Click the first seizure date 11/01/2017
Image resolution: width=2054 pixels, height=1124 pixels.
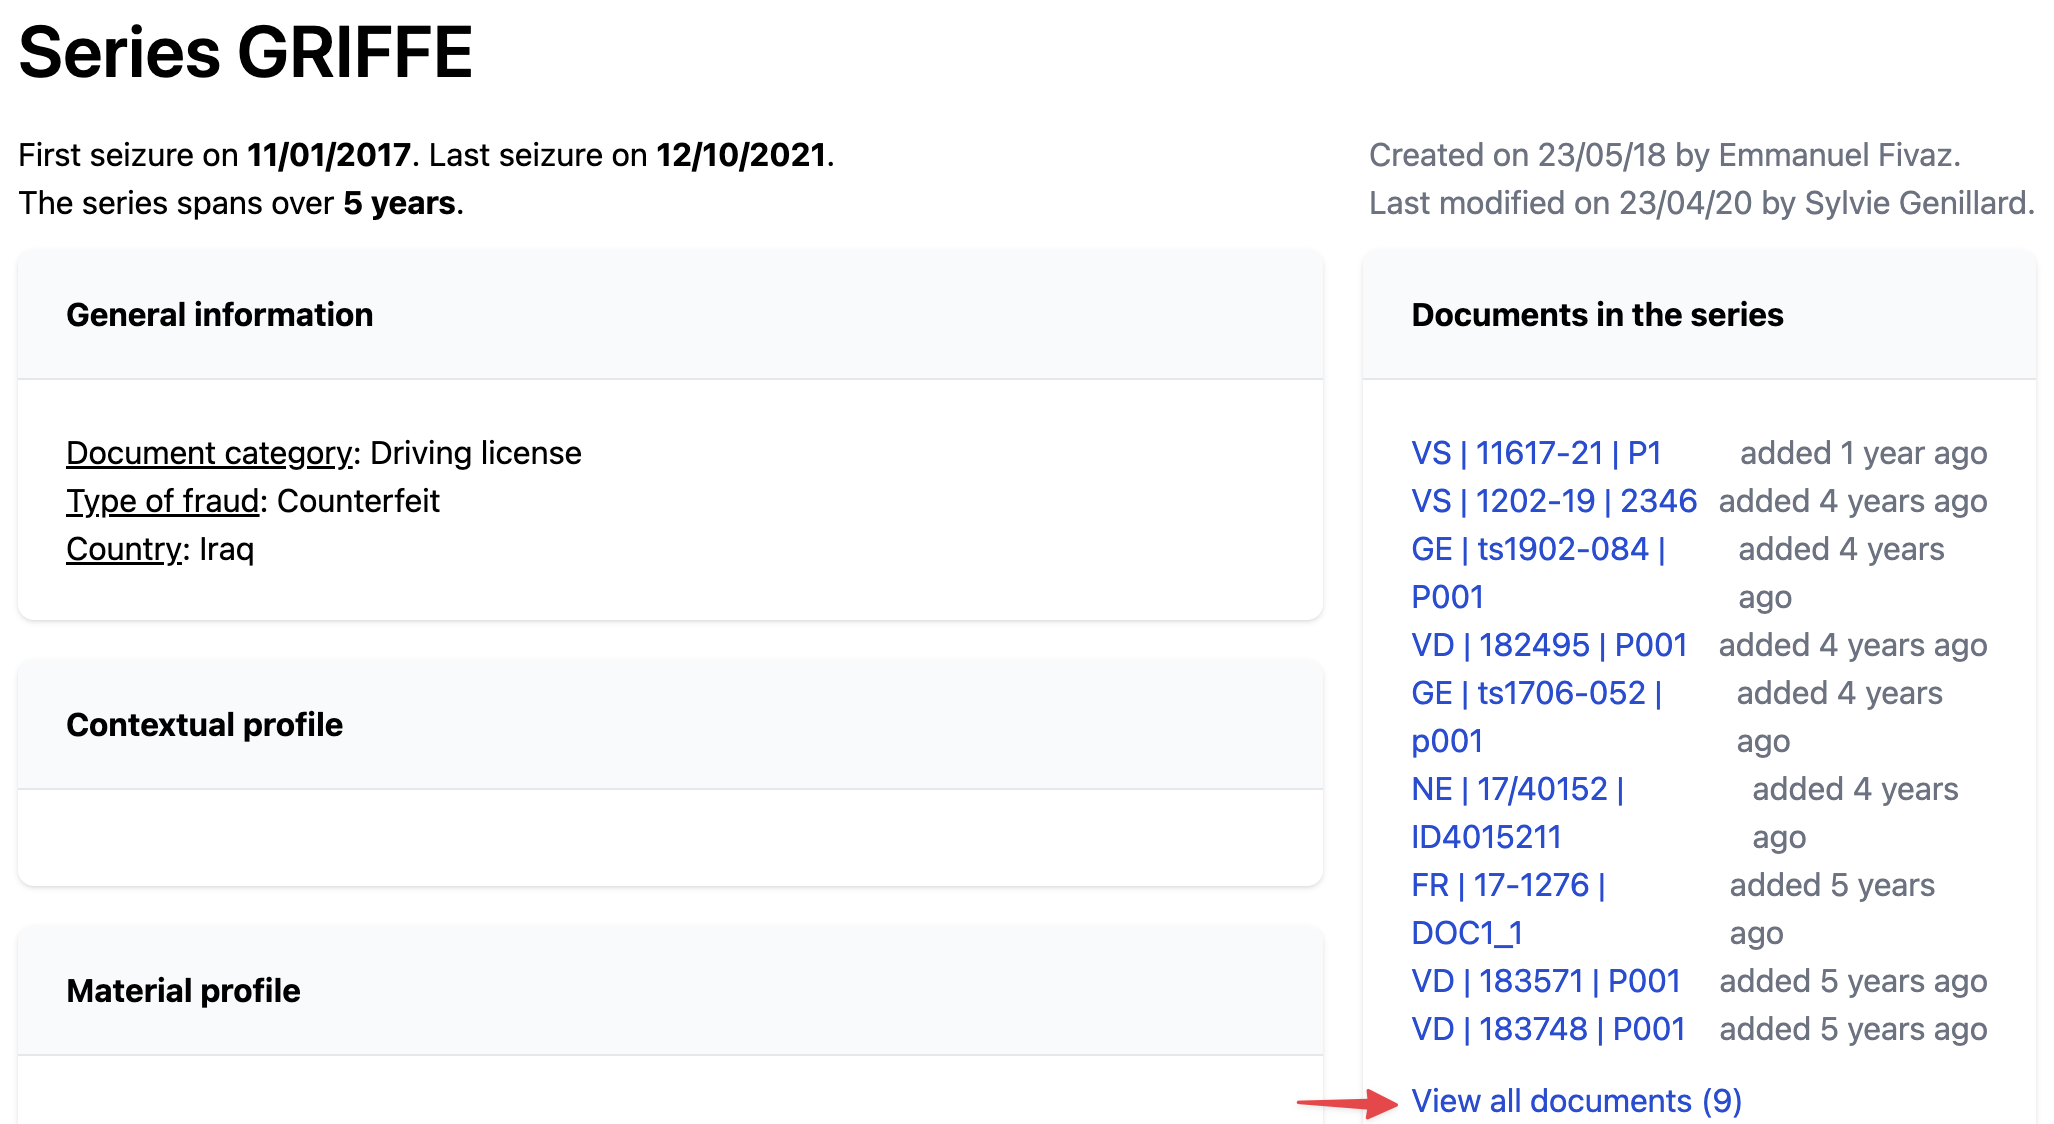(329, 155)
